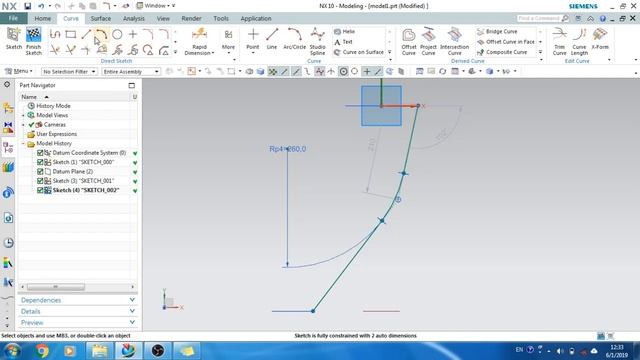The height and width of the screenshot is (360, 640).
Task: Switch to the Analysis ribbon tab
Action: tap(133, 18)
